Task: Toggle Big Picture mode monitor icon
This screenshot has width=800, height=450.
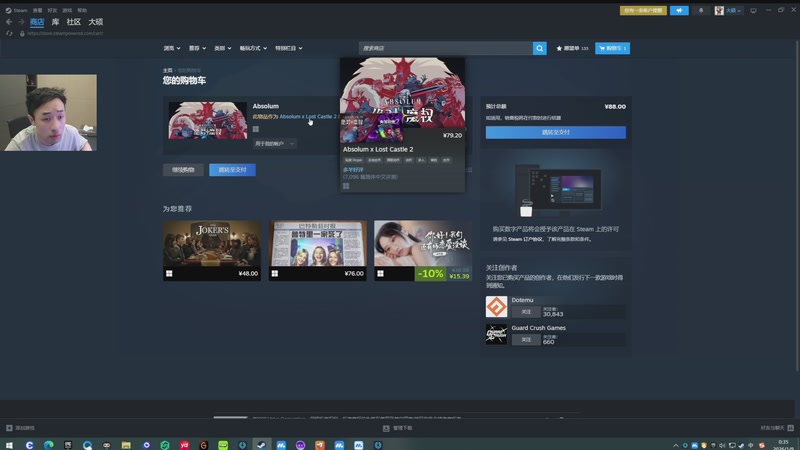Action: pyautogui.click(x=753, y=10)
